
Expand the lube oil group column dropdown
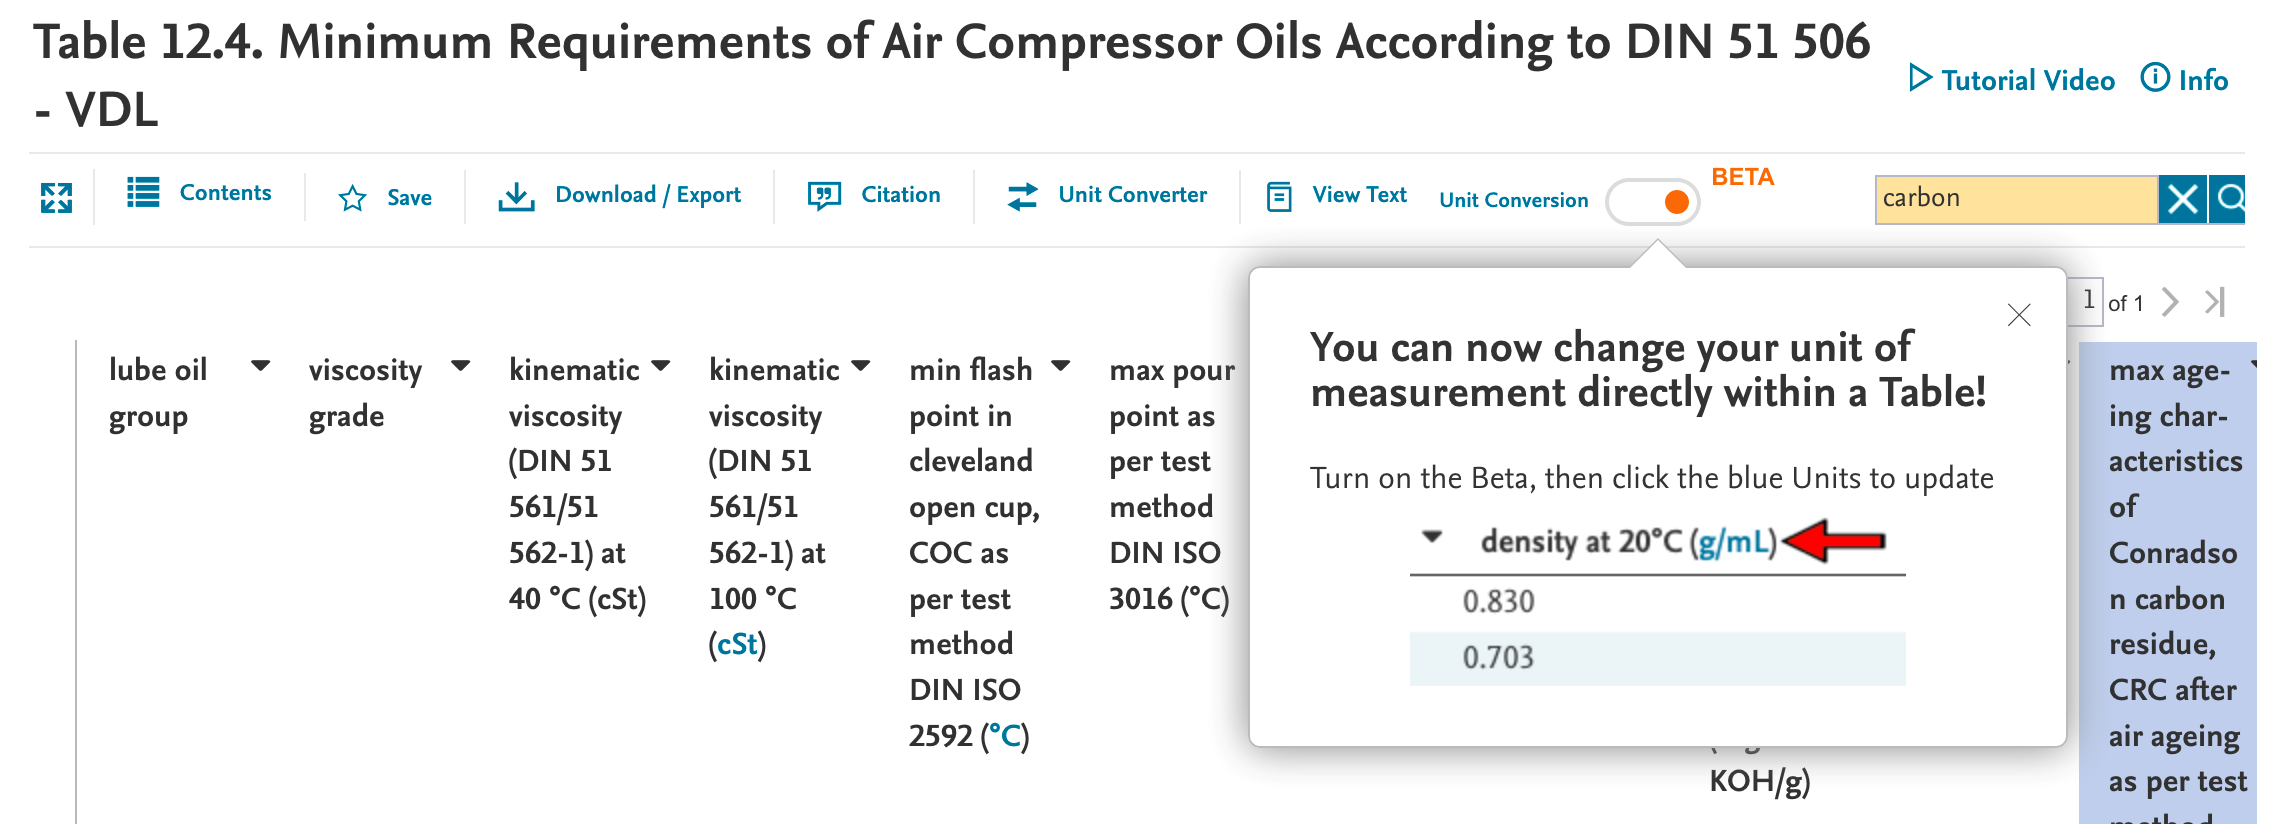[260, 366]
